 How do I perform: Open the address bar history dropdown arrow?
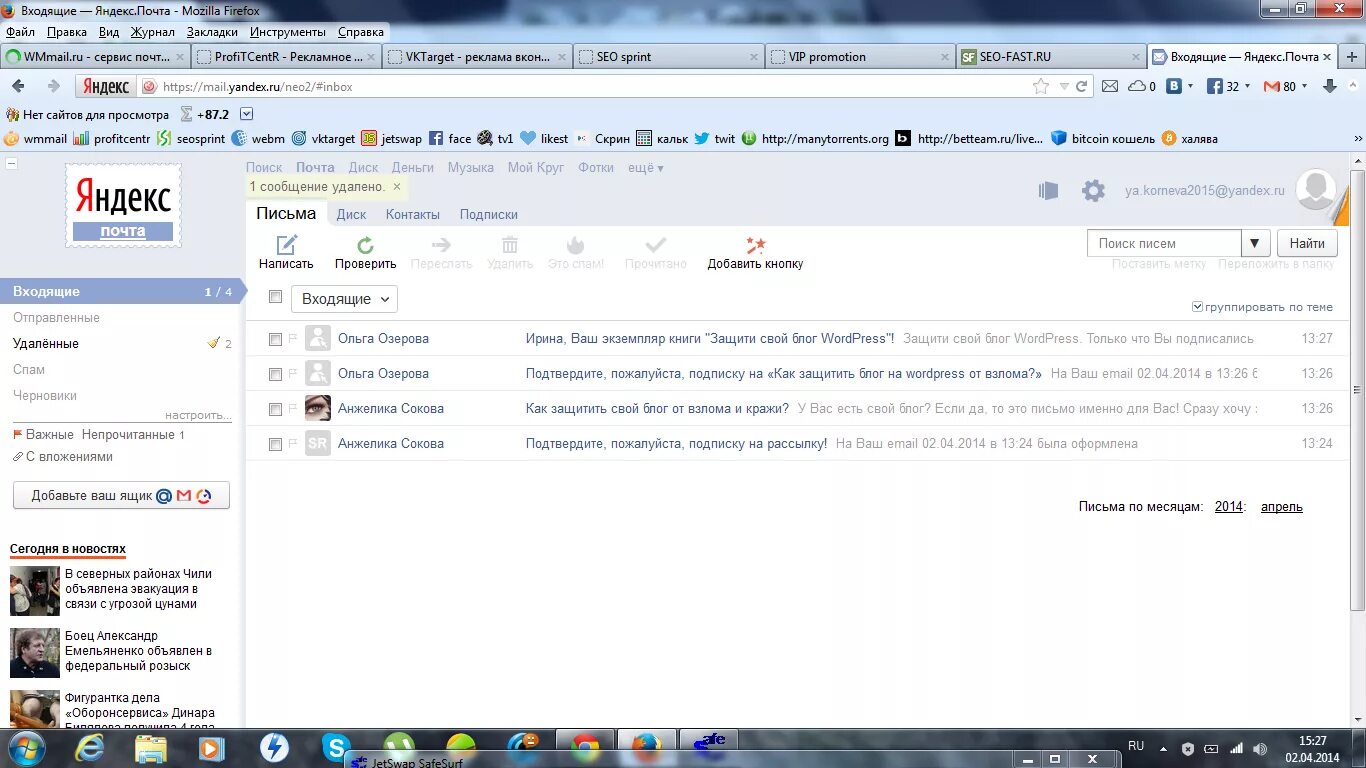(x=1064, y=87)
